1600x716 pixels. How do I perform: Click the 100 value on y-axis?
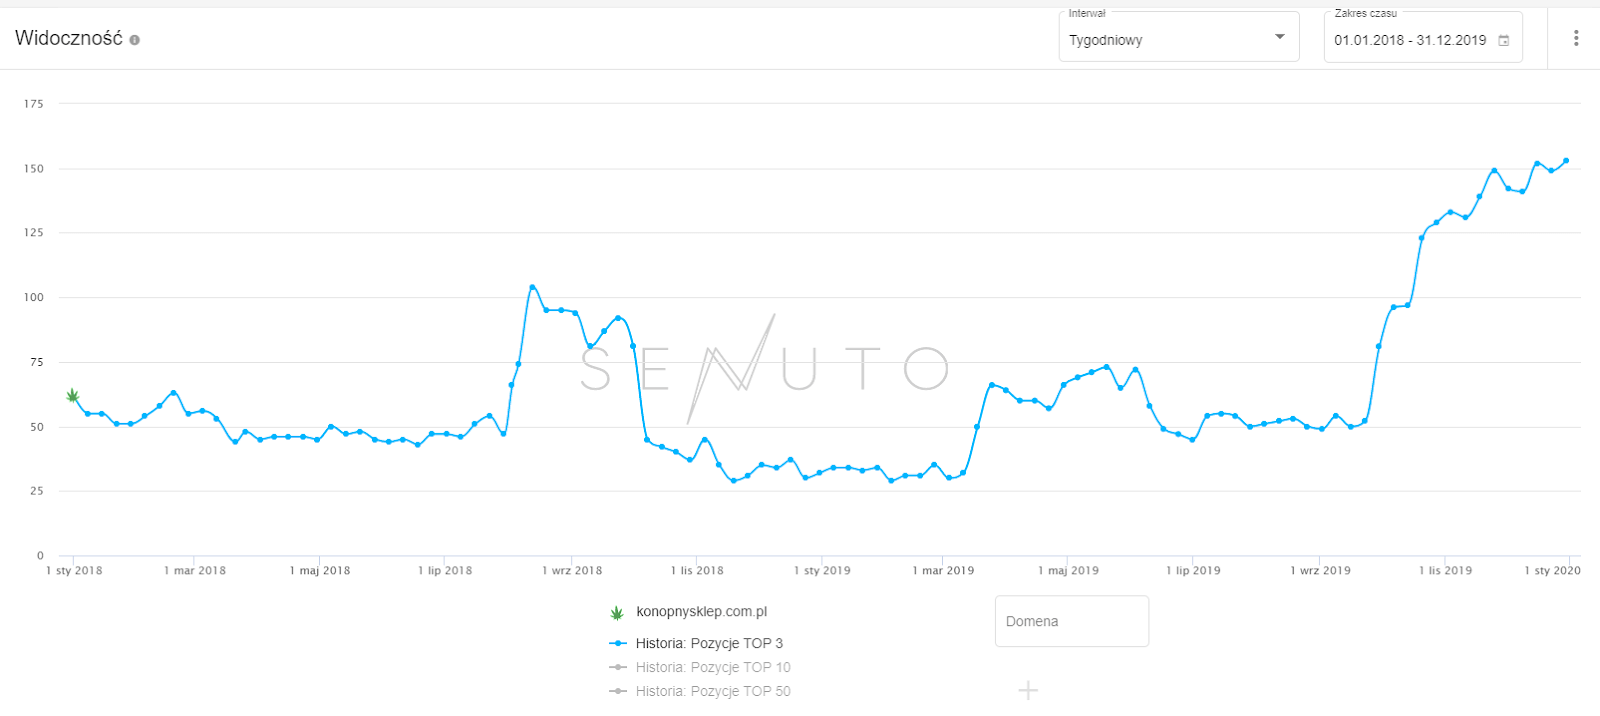pos(34,297)
